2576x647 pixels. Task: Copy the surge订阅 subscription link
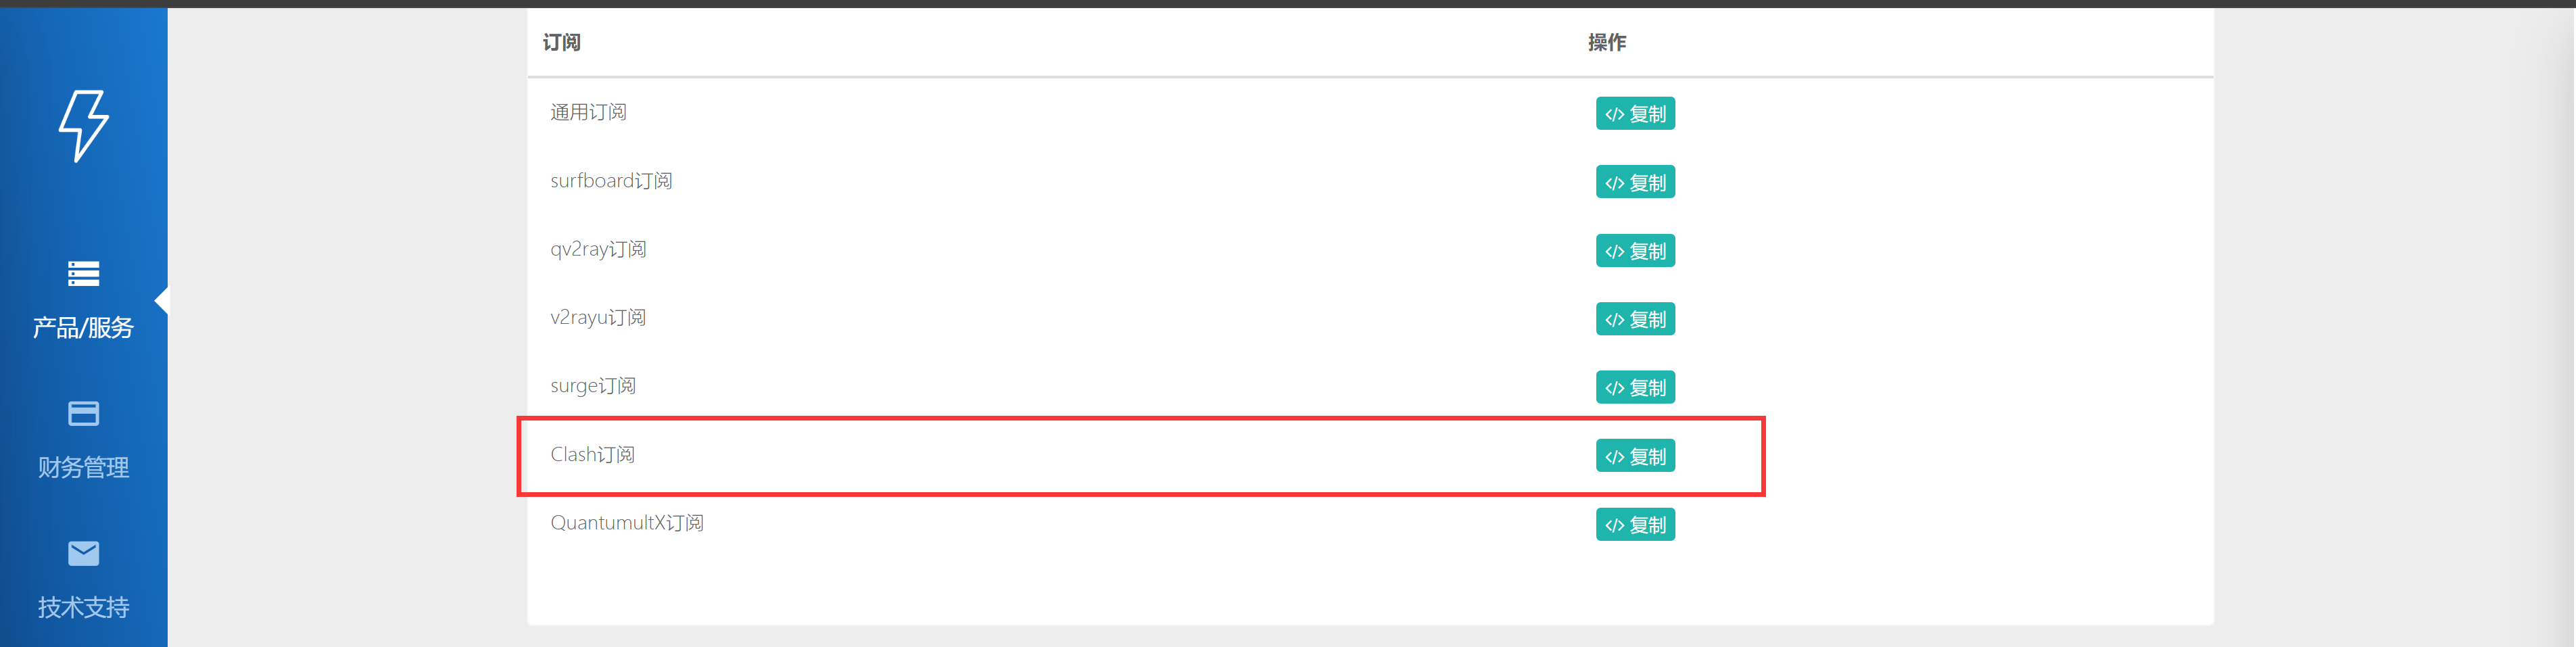pyautogui.click(x=1635, y=388)
